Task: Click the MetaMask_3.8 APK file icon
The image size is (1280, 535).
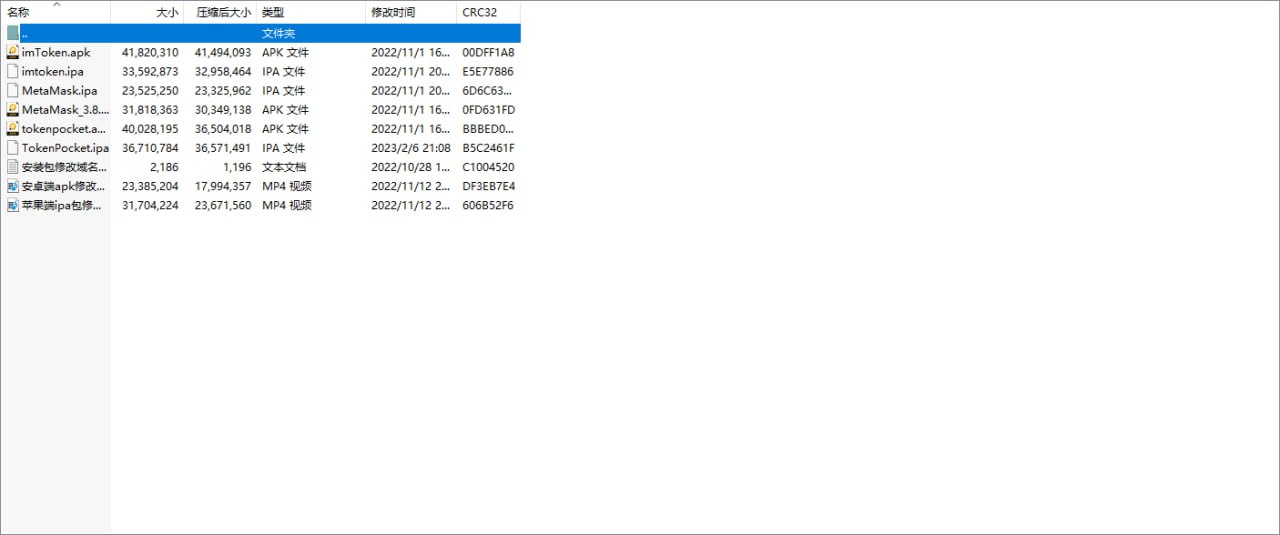Action: tap(12, 109)
